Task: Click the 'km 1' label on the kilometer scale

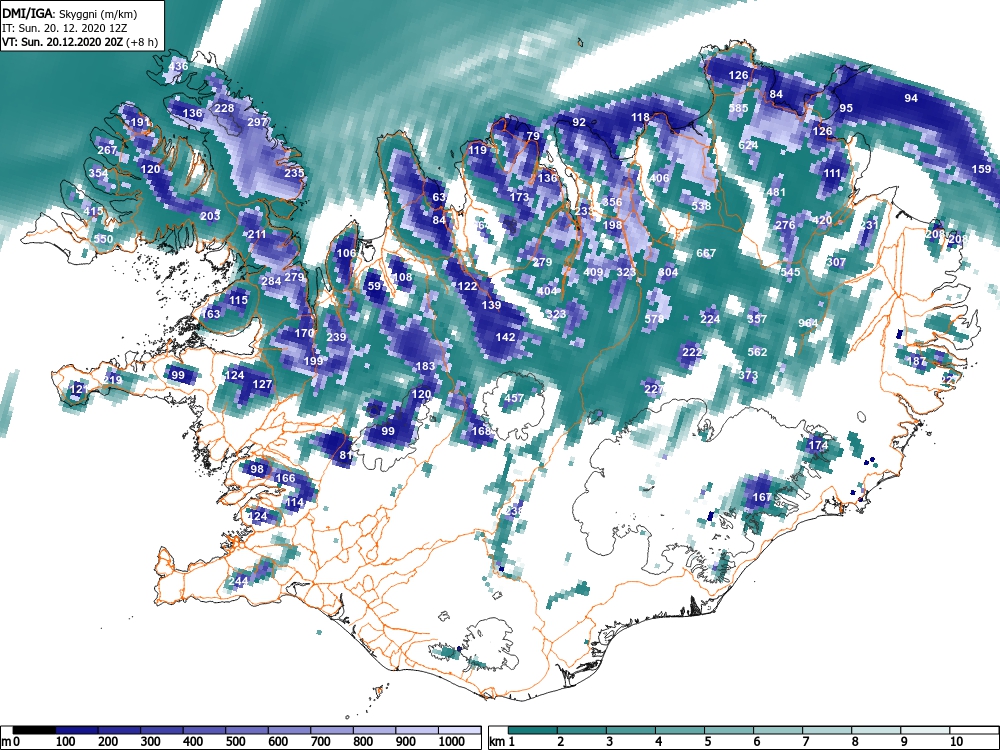Action: [x=503, y=742]
